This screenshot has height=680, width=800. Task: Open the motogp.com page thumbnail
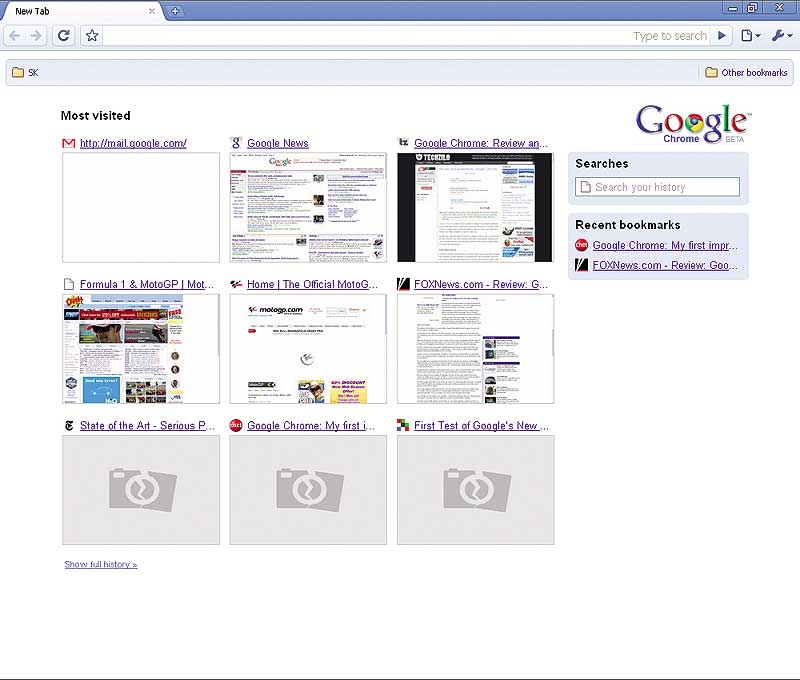308,349
